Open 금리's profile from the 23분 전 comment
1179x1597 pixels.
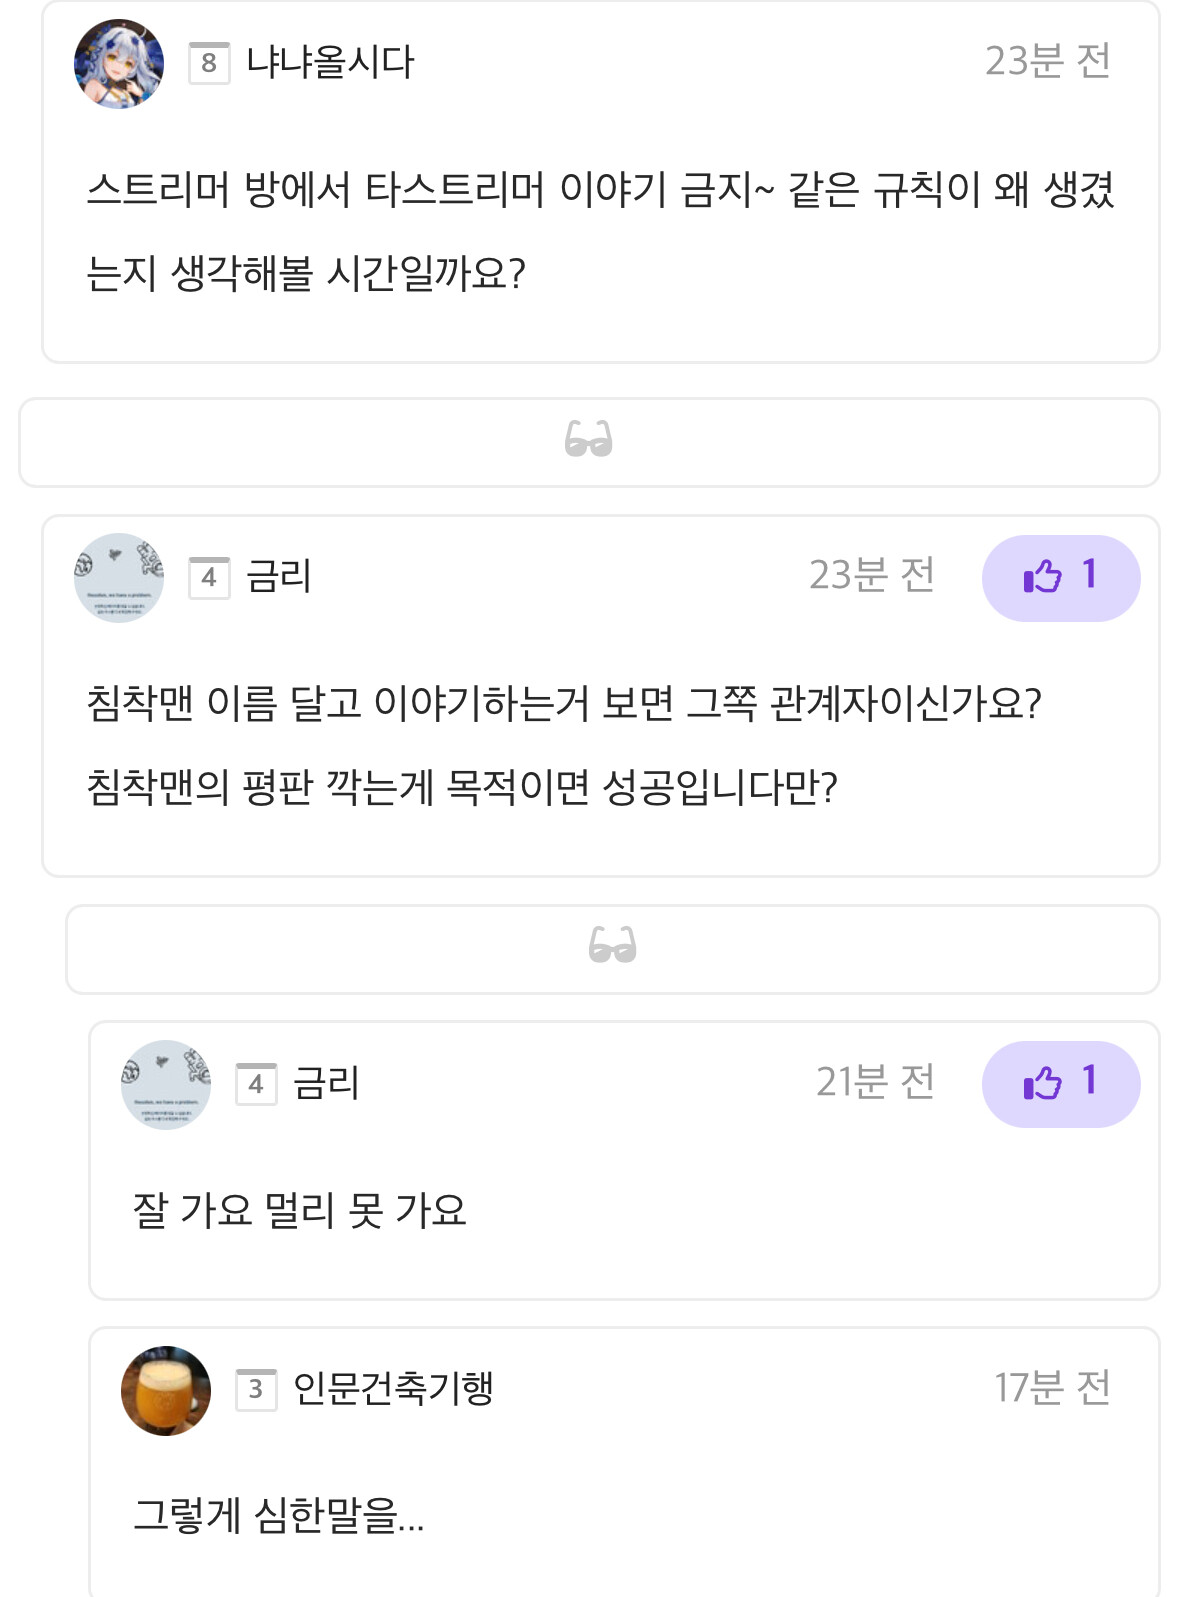(x=279, y=577)
